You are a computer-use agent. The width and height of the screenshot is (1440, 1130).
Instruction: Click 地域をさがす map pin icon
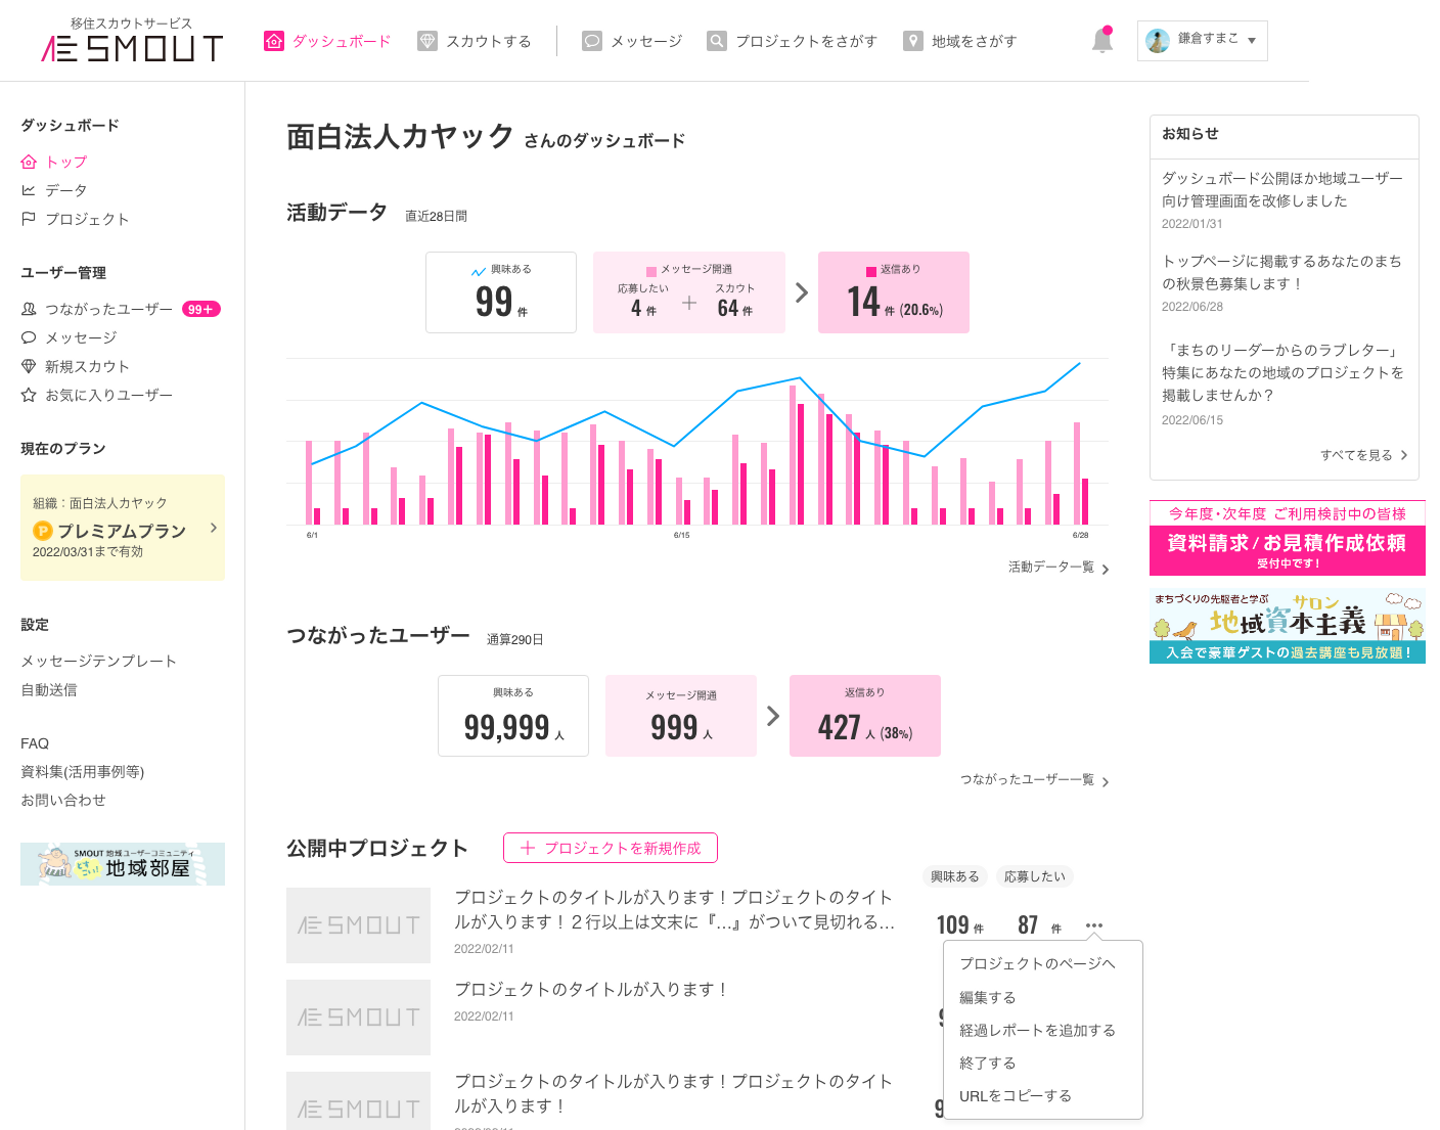pos(913,41)
